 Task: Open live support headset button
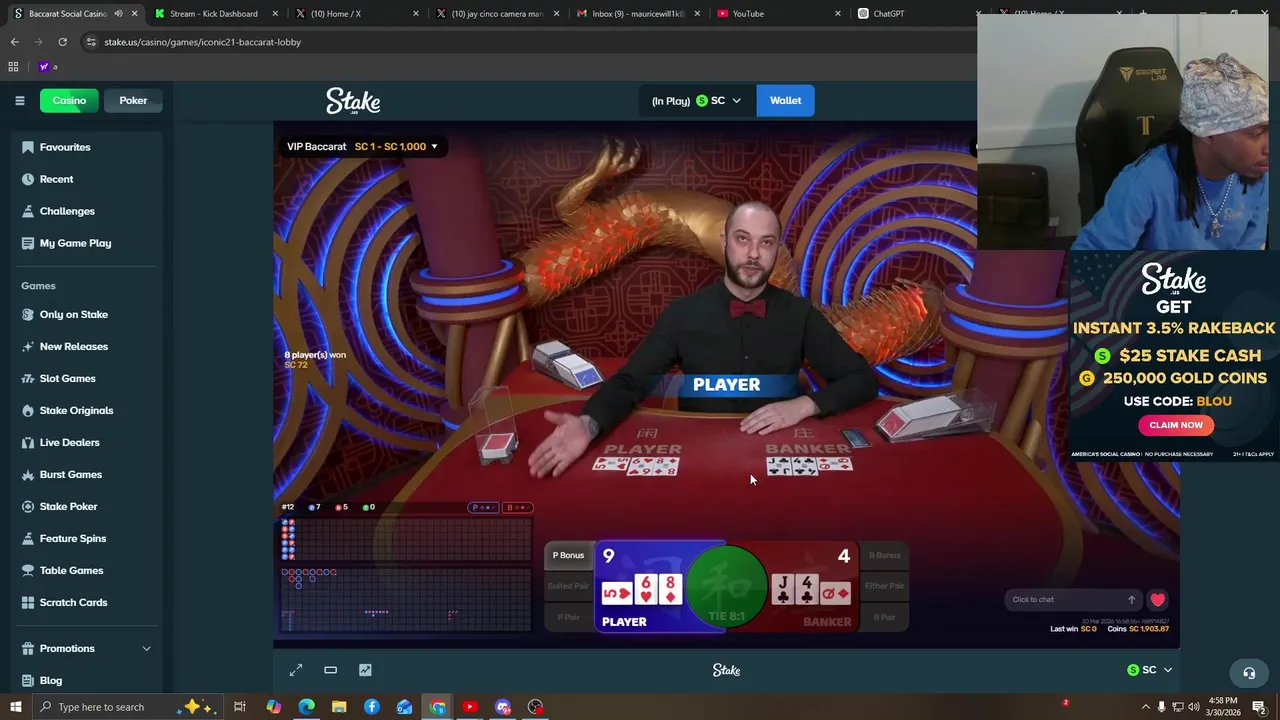1249,673
